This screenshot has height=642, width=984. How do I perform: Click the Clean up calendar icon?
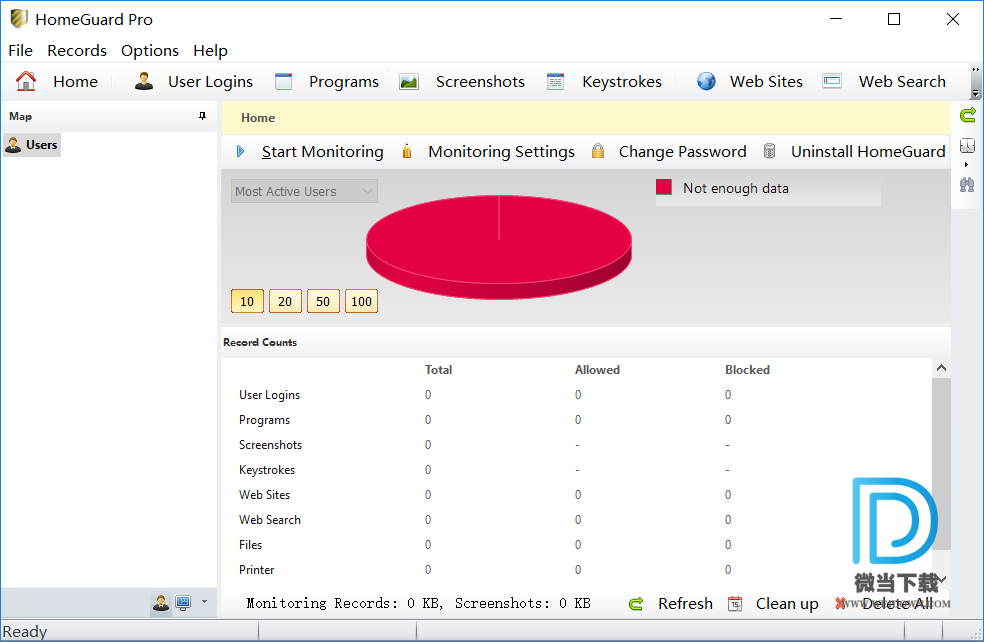[735, 604]
